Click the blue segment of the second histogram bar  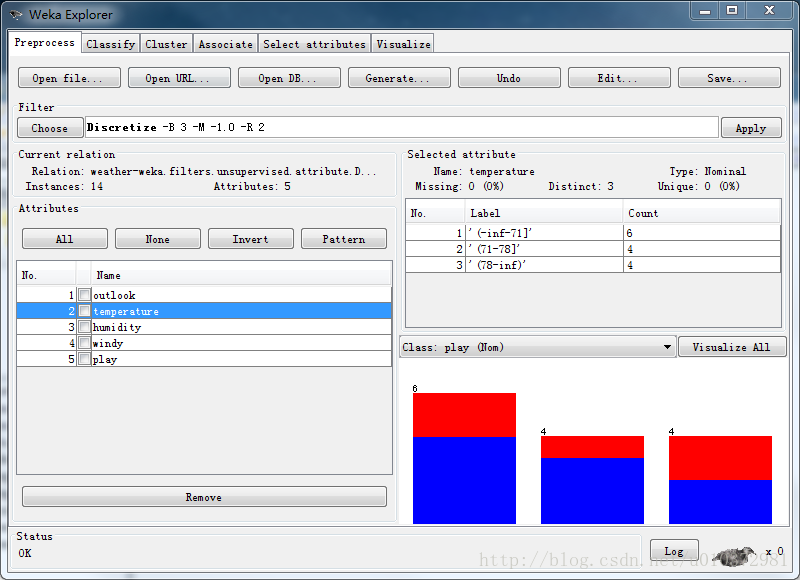tap(592, 491)
